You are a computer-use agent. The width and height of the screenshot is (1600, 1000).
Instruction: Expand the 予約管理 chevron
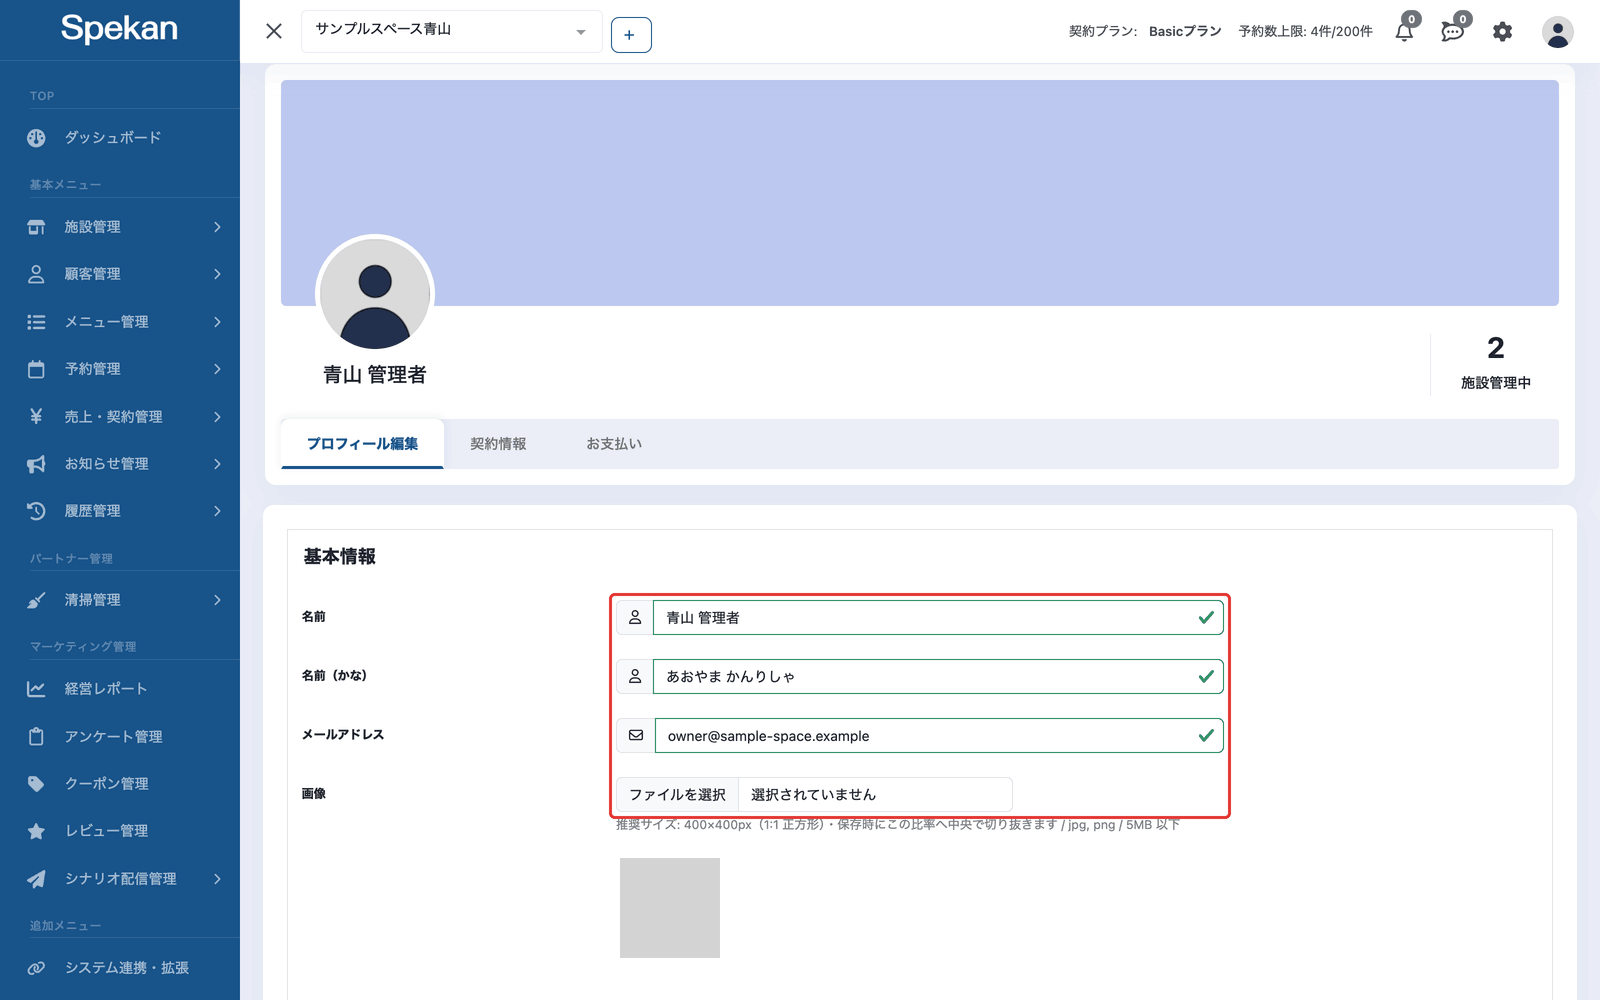click(217, 369)
